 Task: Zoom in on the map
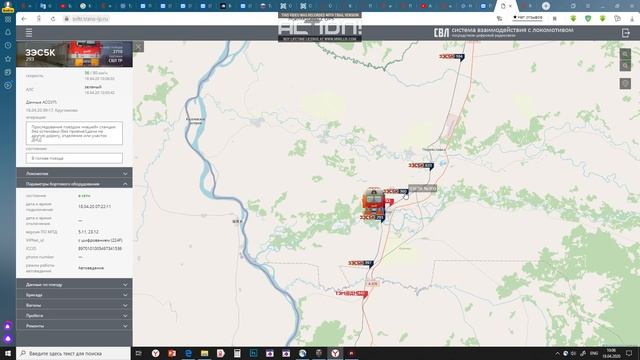tap(625, 54)
